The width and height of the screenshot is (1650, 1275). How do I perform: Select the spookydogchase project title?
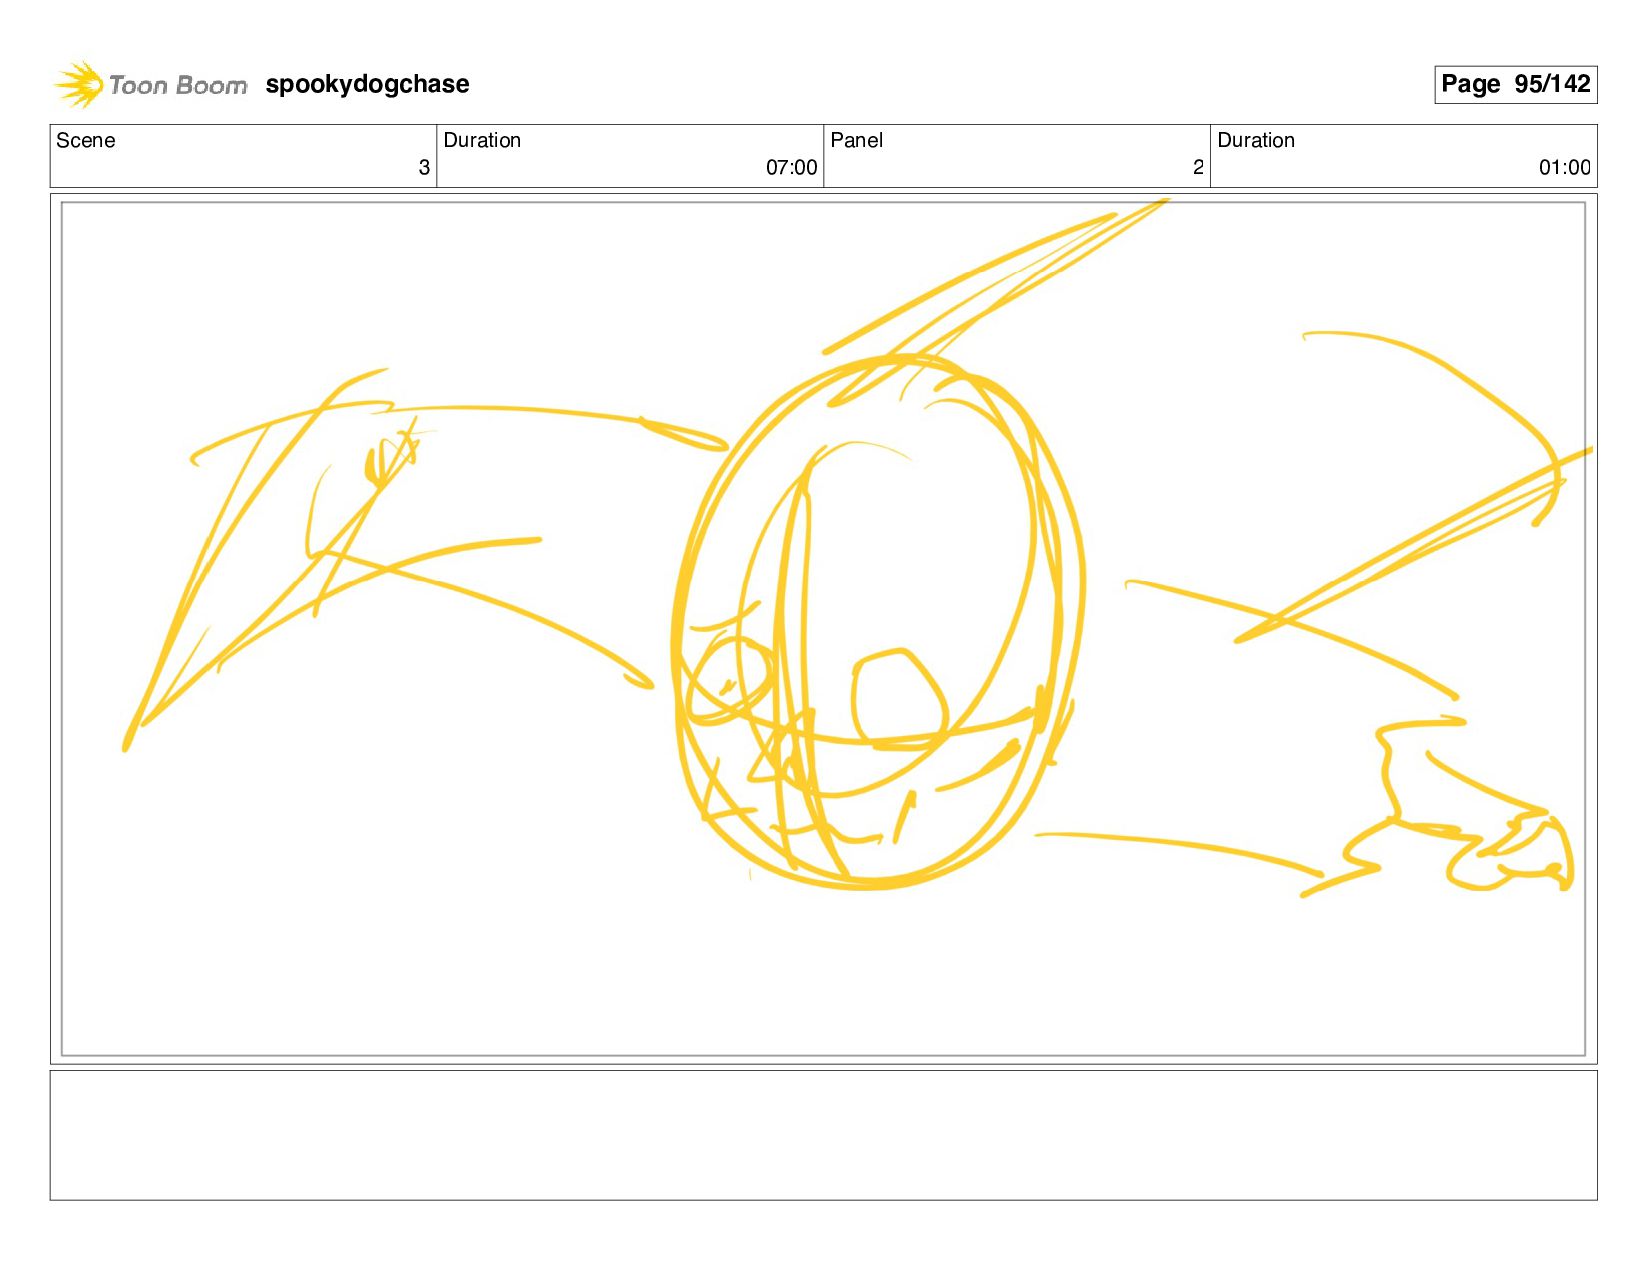(367, 84)
